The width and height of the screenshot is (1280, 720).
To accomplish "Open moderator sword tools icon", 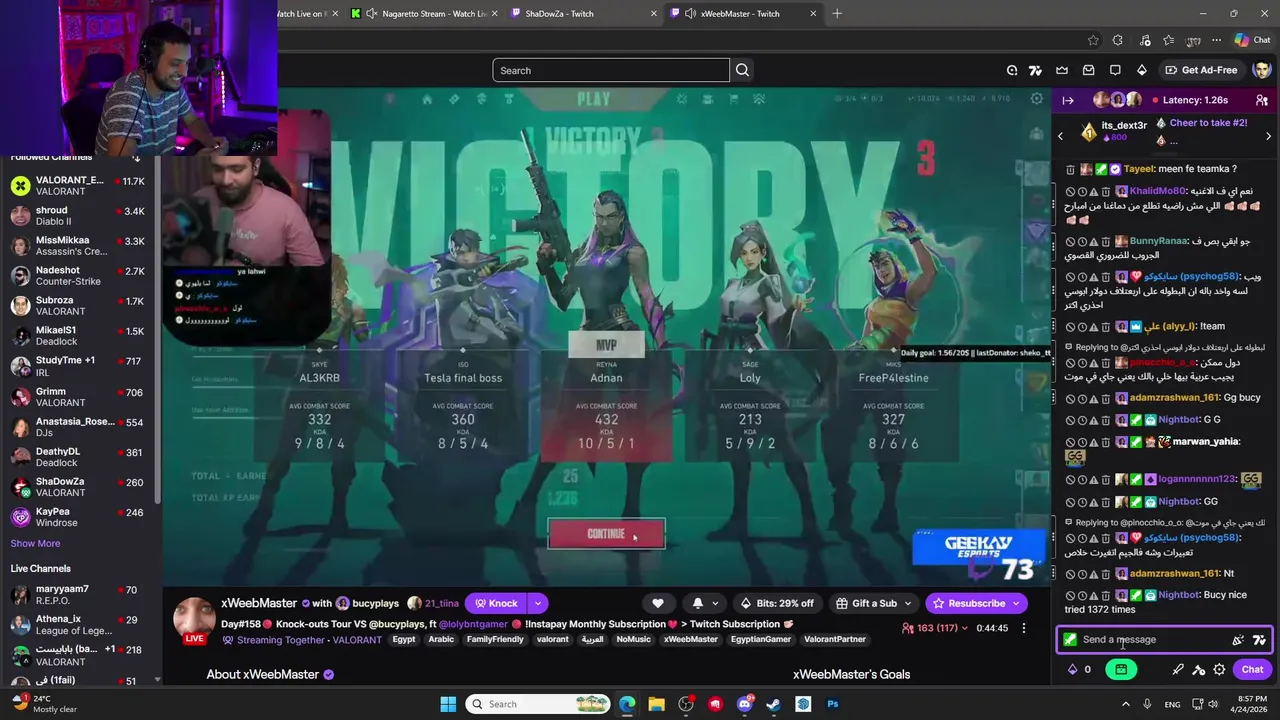I will pyautogui.click(x=1178, y=670).
